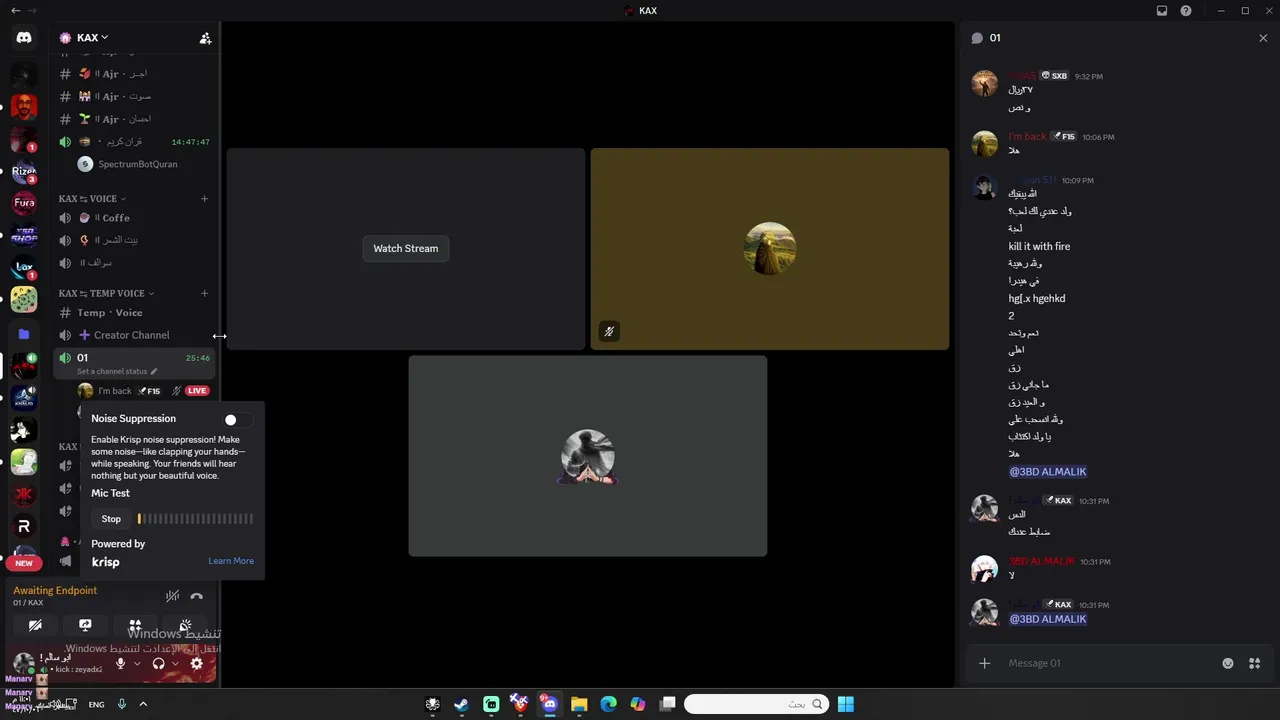Image resolution: width=1280 pixels, height=720 pixels.
Task: Turn on camera in voice panel
Action: [x=35, y=625]
